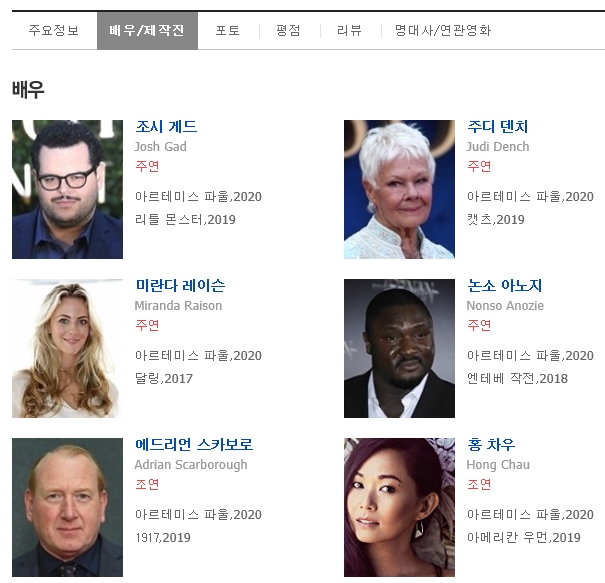605x583 pixels.
Task: Click Judi Dench's profile photo
Action: click(399, 189)
